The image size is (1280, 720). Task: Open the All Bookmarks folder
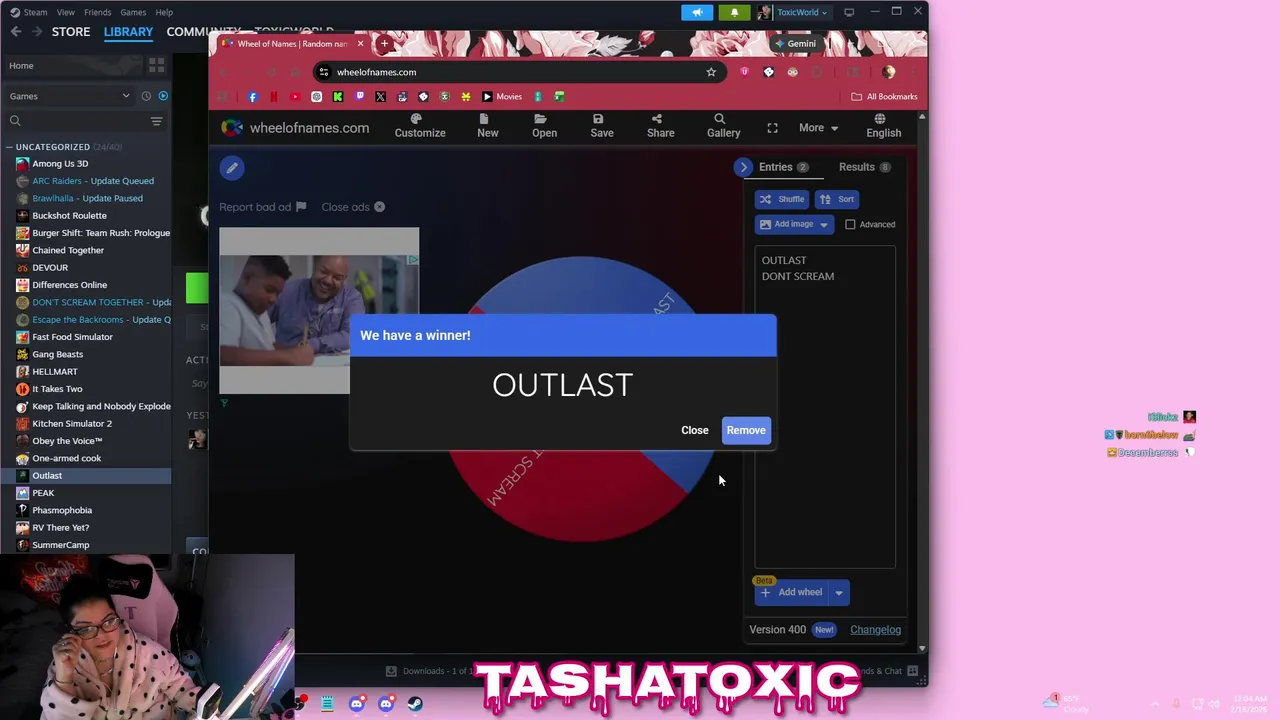coord(884,97)
